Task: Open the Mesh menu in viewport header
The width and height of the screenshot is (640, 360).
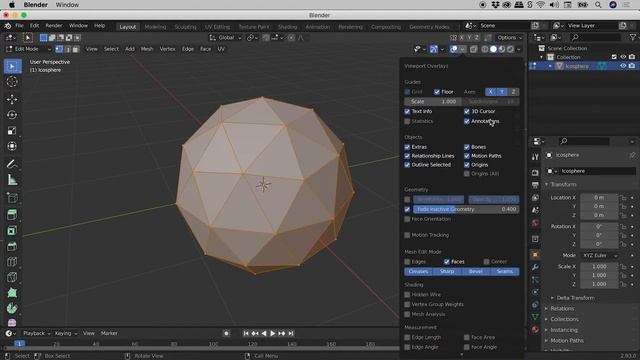Action: tap(147, 49)
